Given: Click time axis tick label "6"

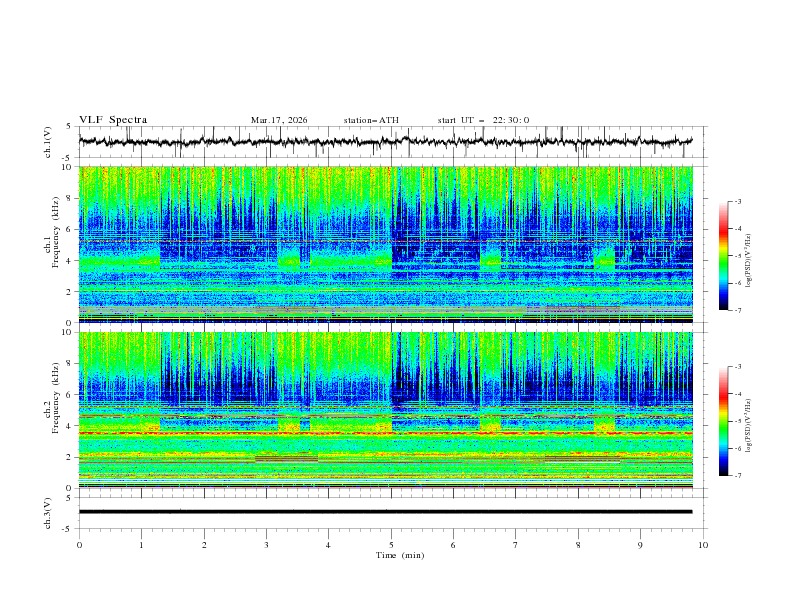Looking at the screenshot, I should coord(453,545).
